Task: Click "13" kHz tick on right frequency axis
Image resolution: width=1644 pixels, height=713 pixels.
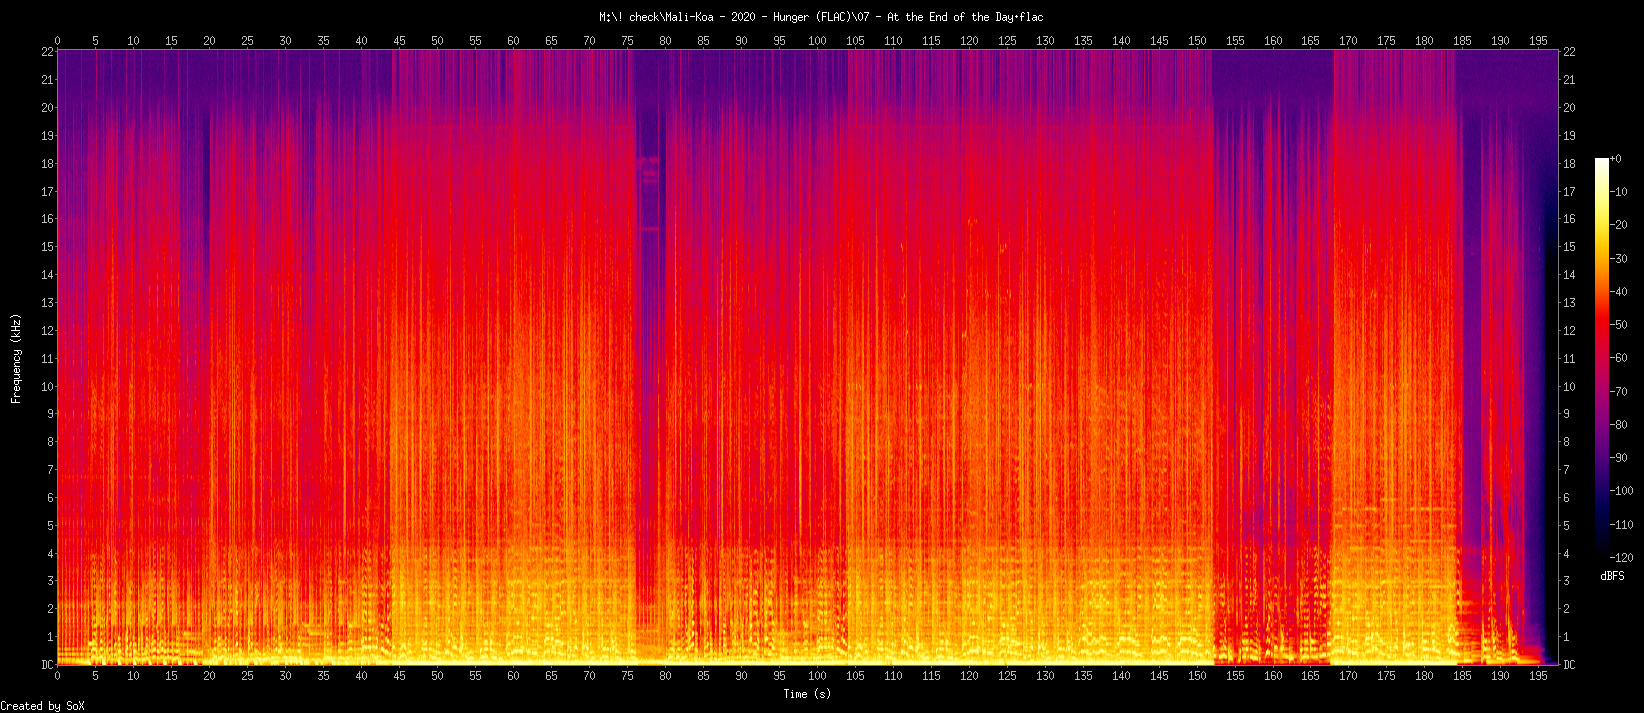Action: click(x=1569, y=303)
